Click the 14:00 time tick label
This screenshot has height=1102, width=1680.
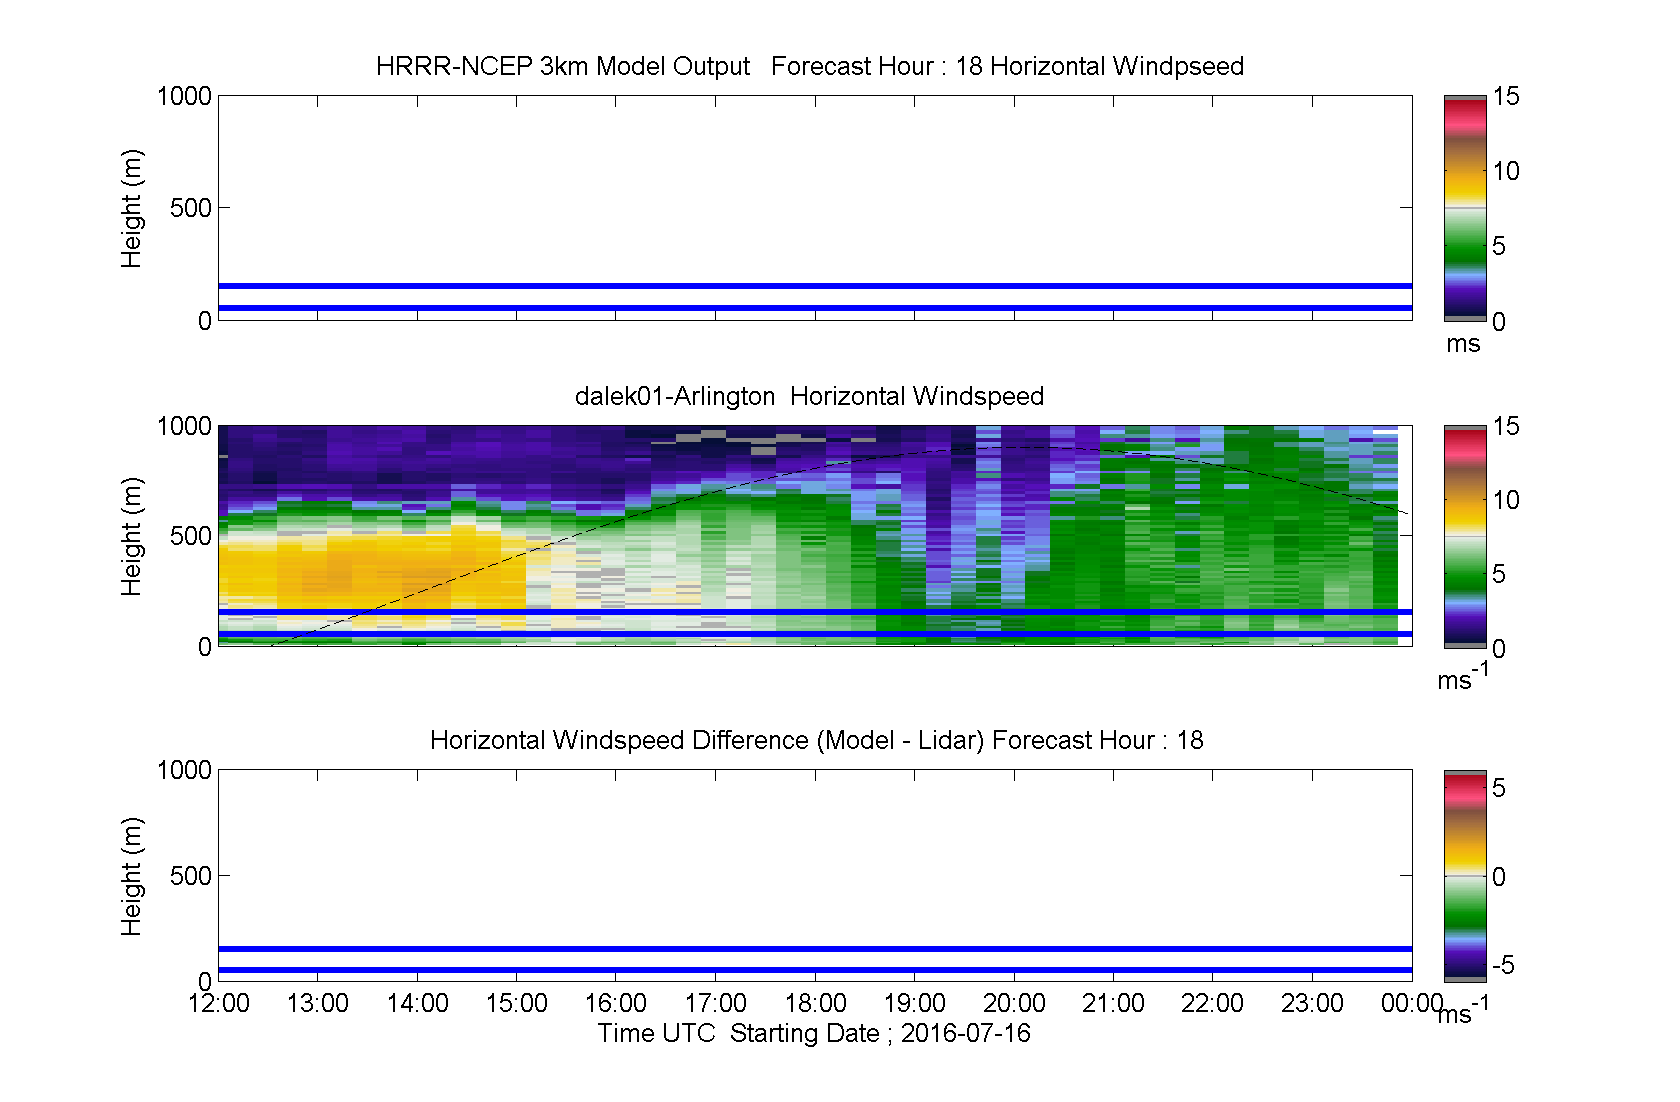(417, 1003)
